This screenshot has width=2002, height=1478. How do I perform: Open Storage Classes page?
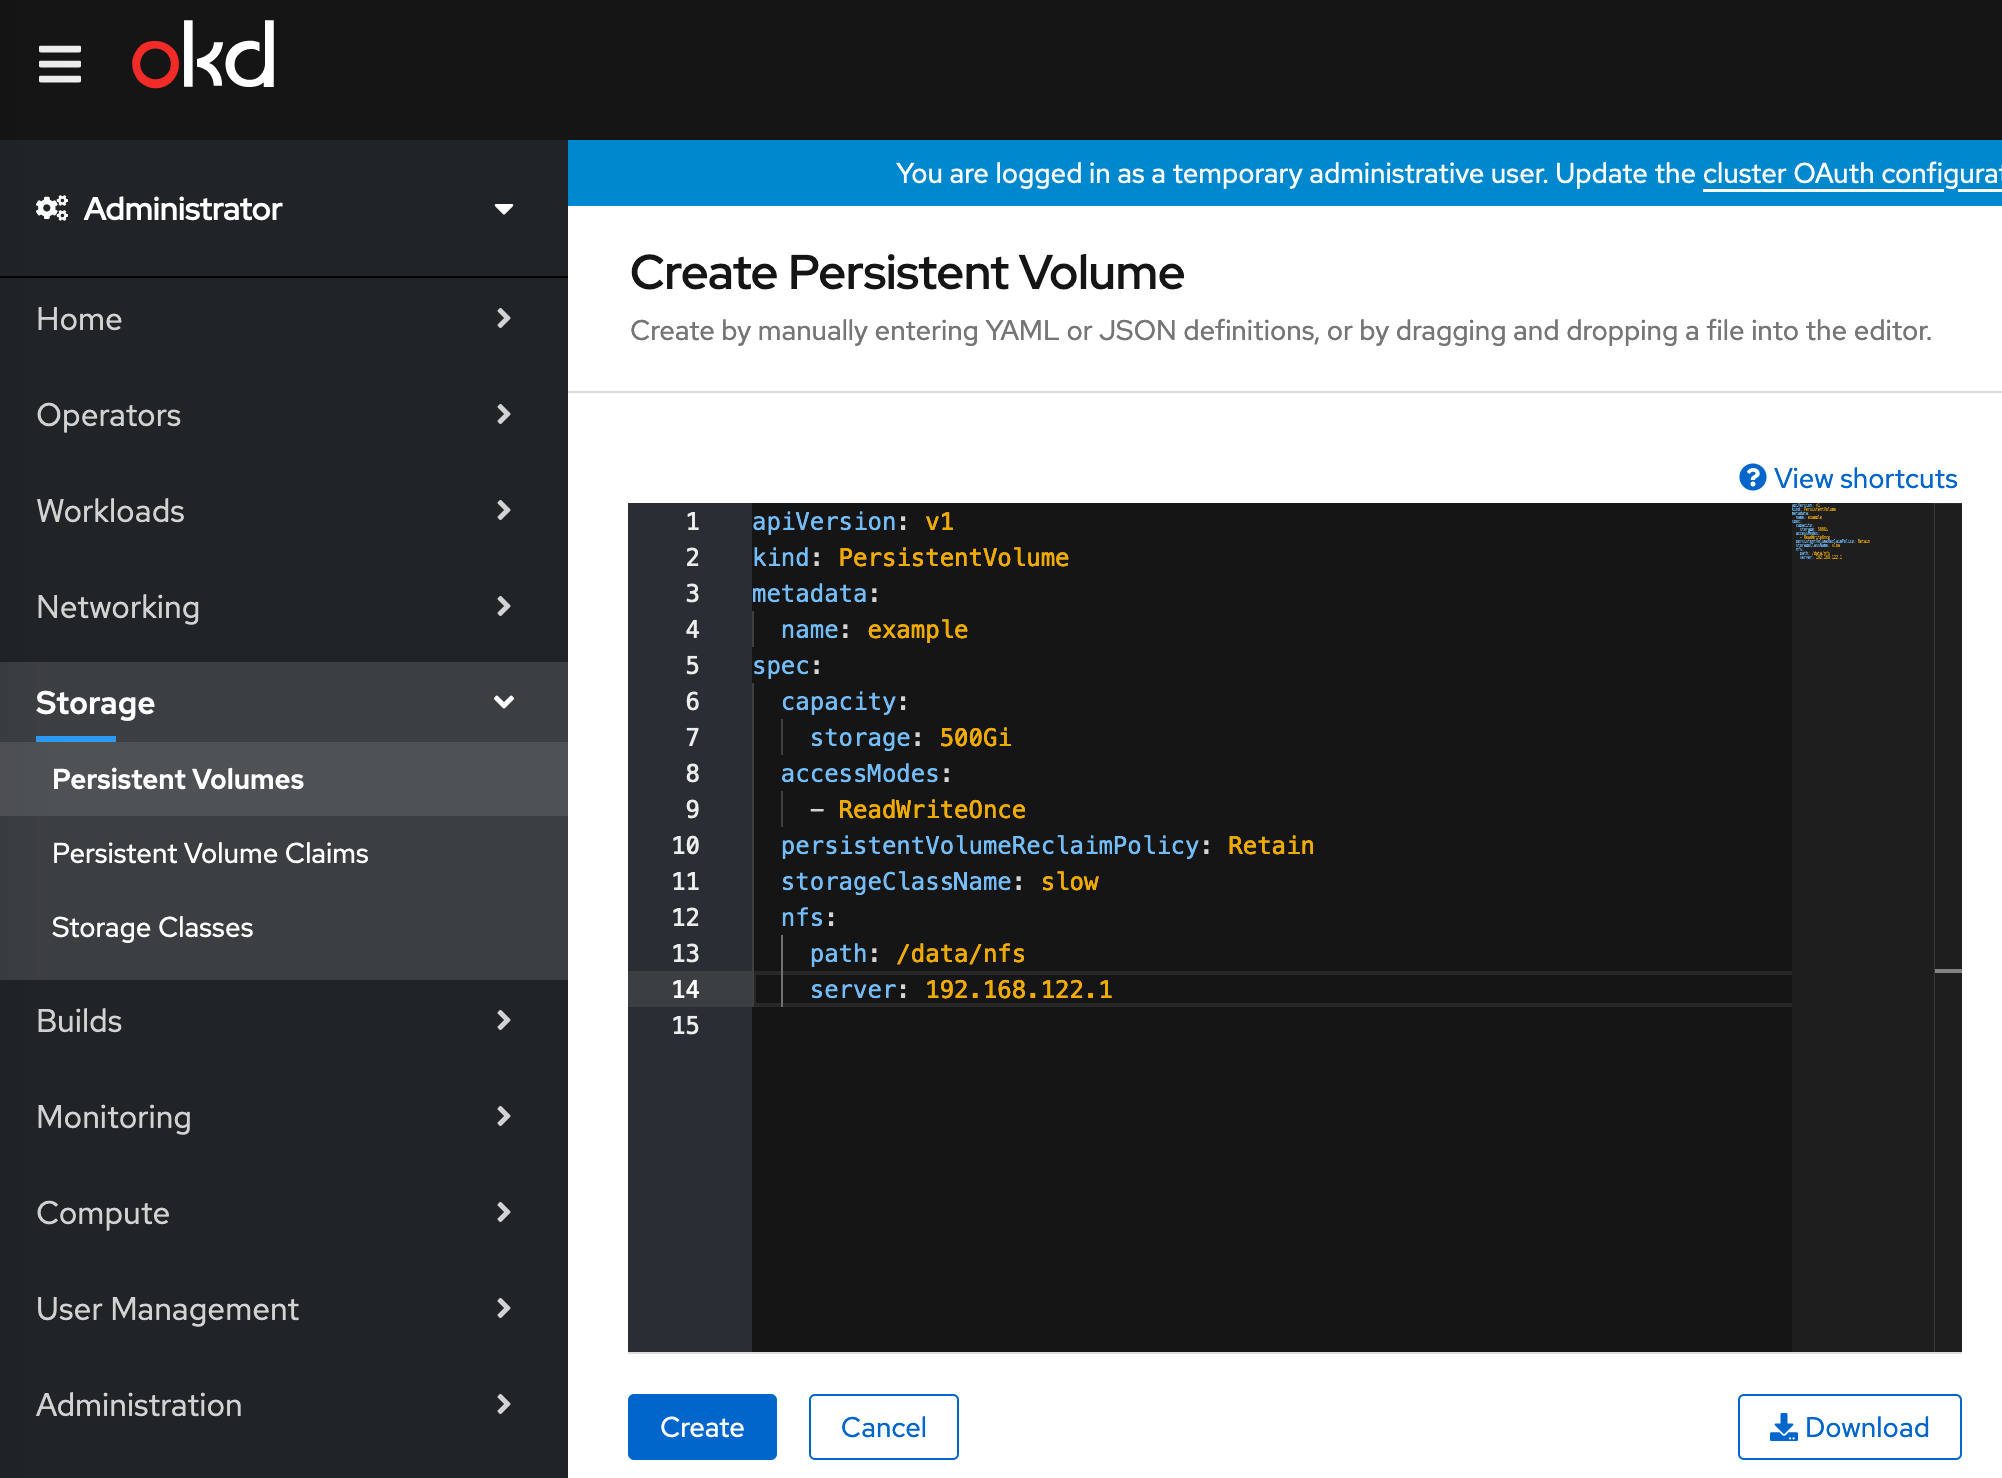(x=152, y=927)
